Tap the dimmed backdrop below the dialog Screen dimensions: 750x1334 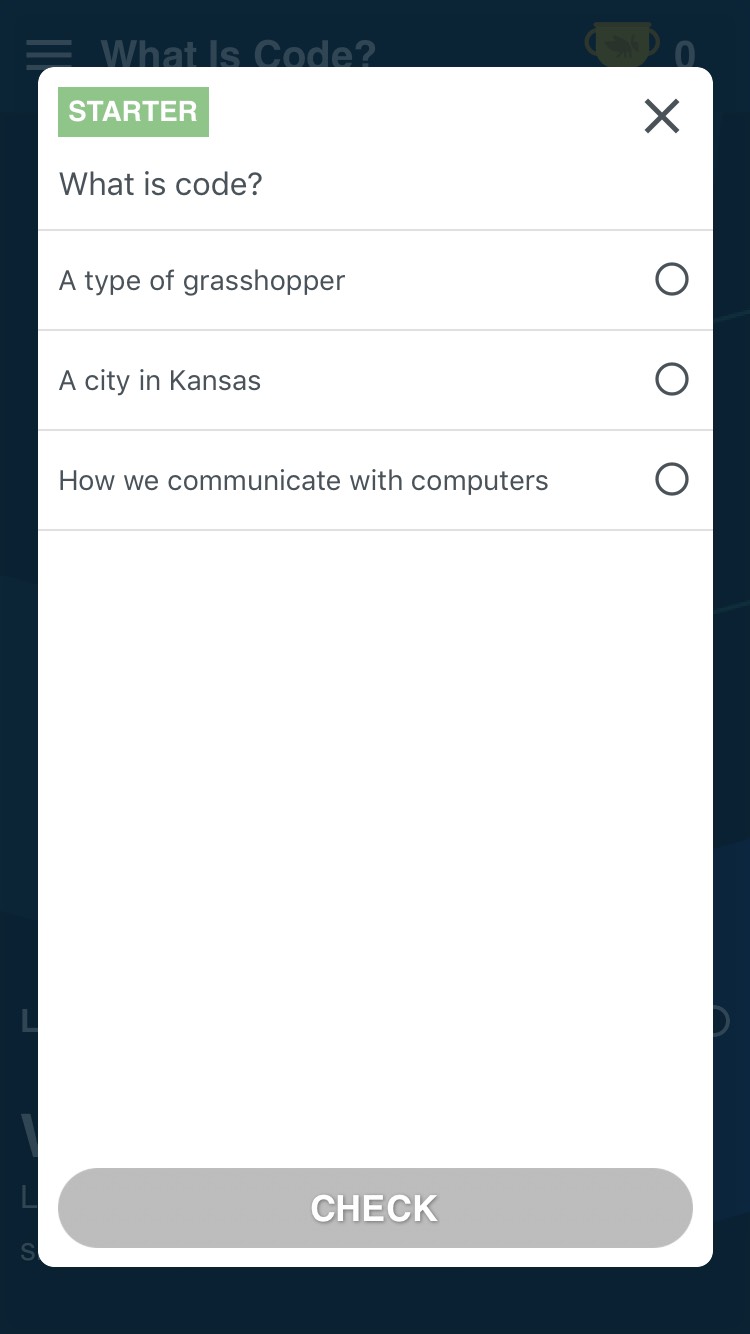pos(375,1300)
